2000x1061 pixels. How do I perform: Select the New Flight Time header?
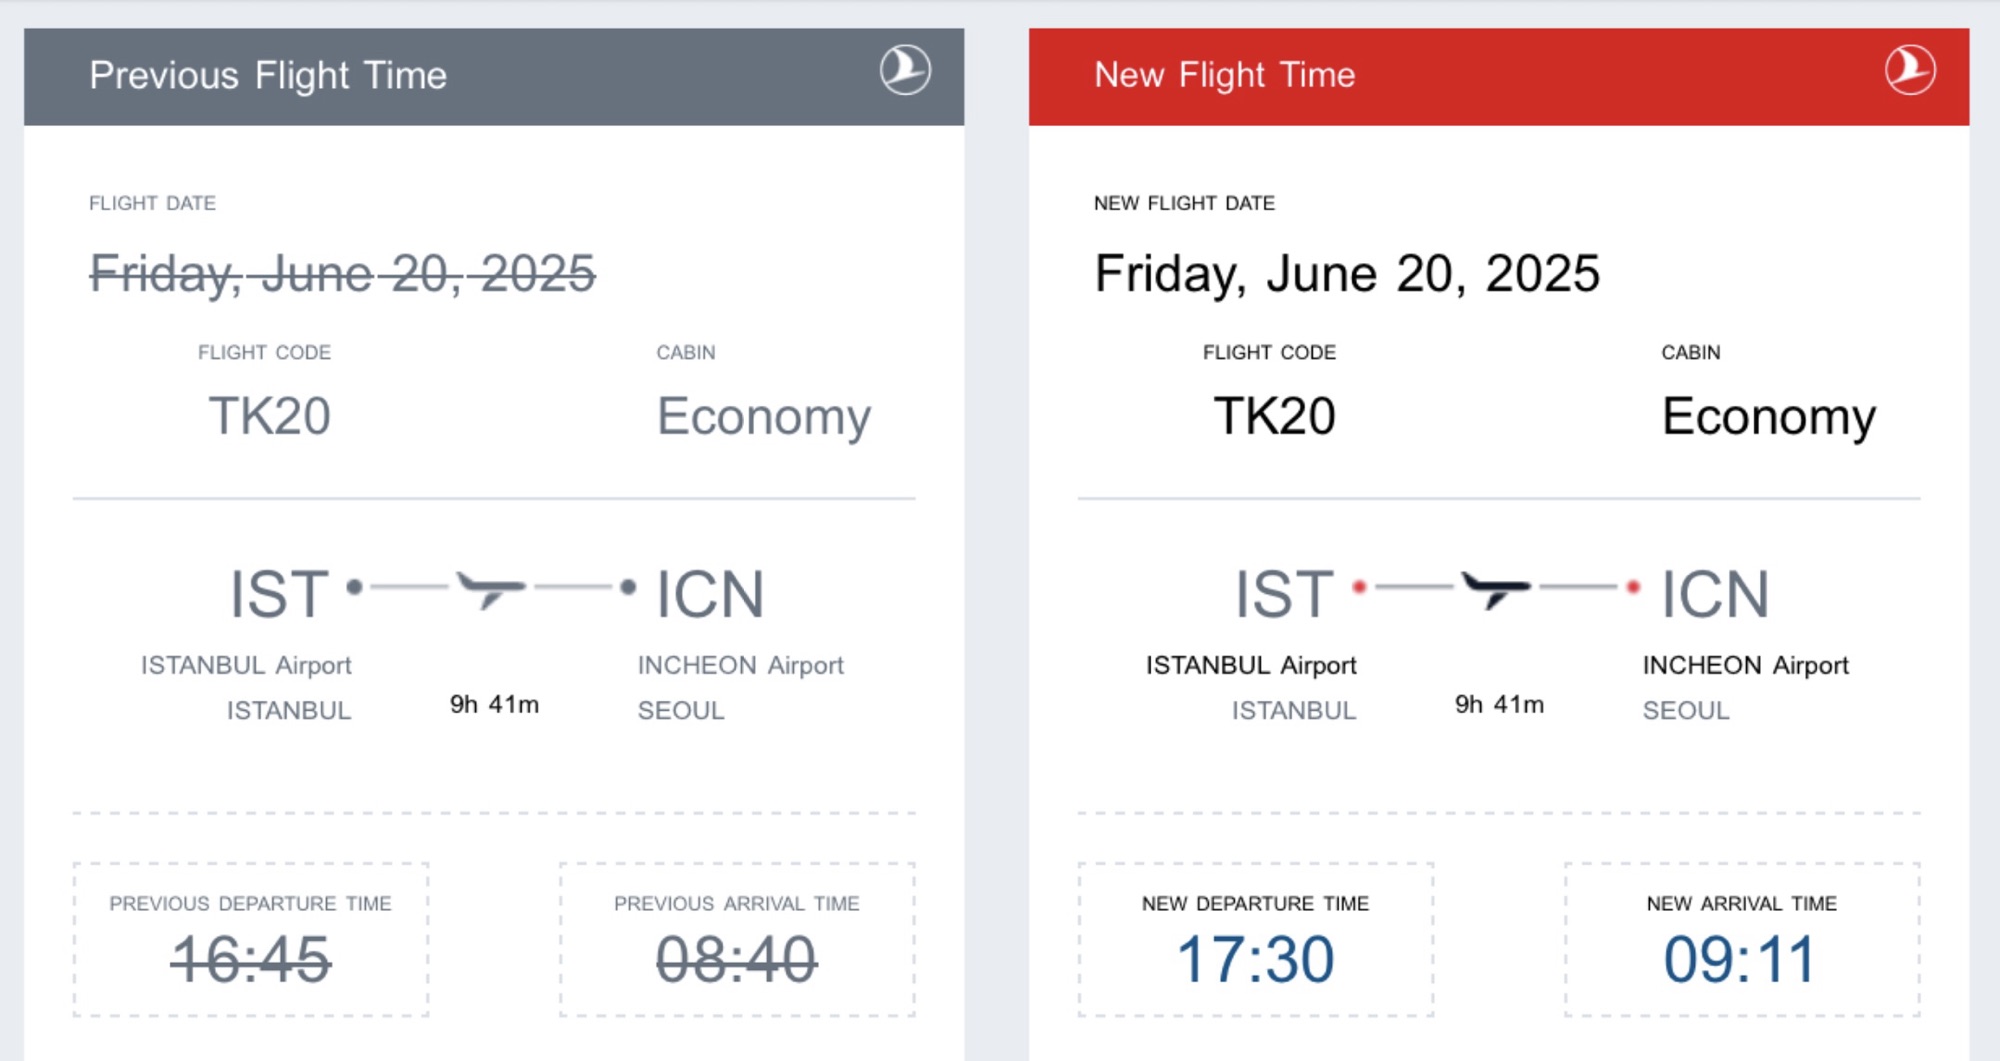point(1224,76)
